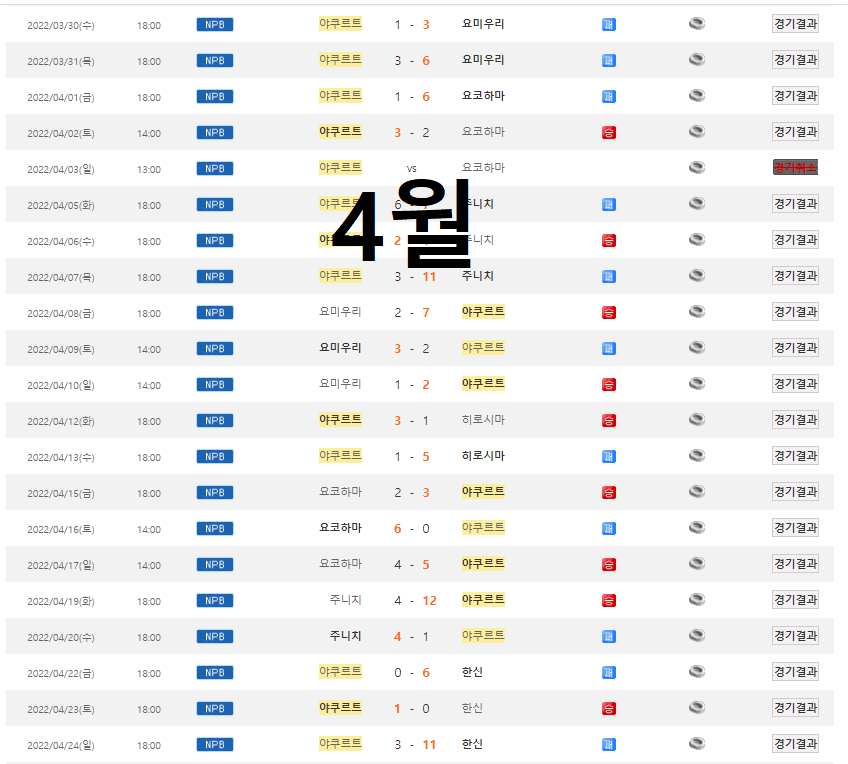Open 경기결과 for the 2022/04/12 game
The height and width of the screenshot is (764, 848).
pos(795,420)
